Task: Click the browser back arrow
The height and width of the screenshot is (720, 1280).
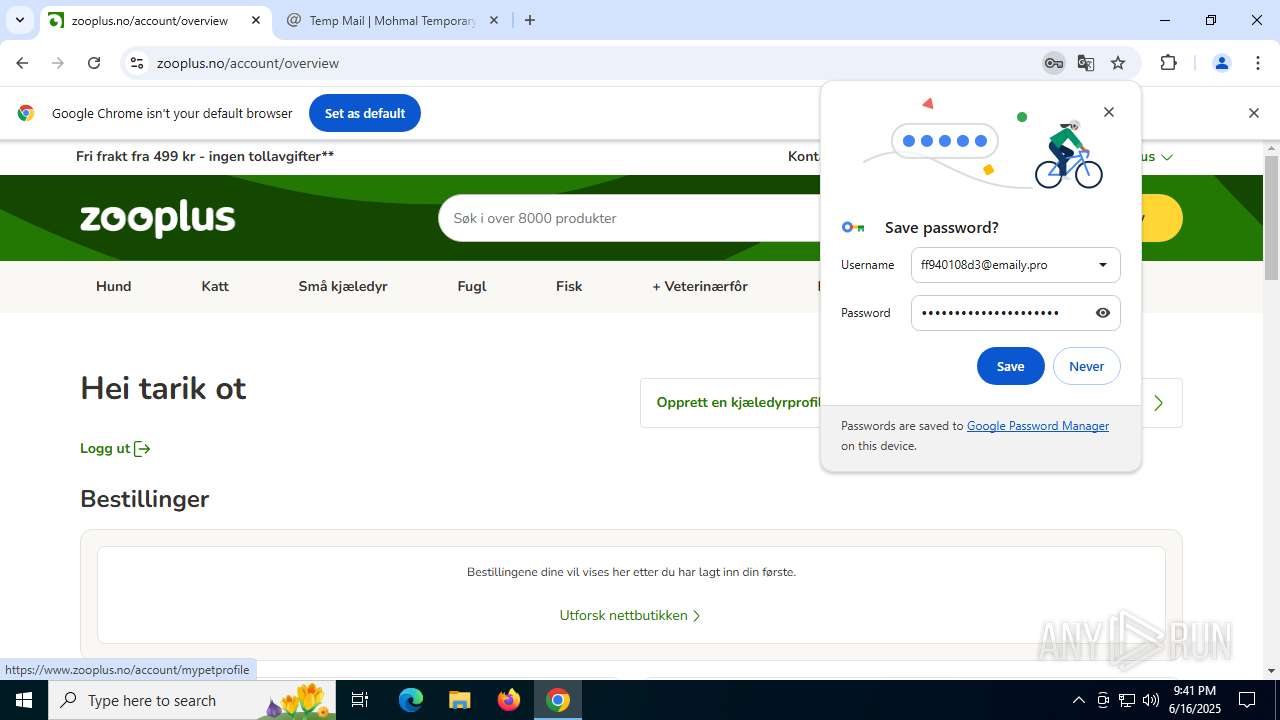Action: click(22, 63)
